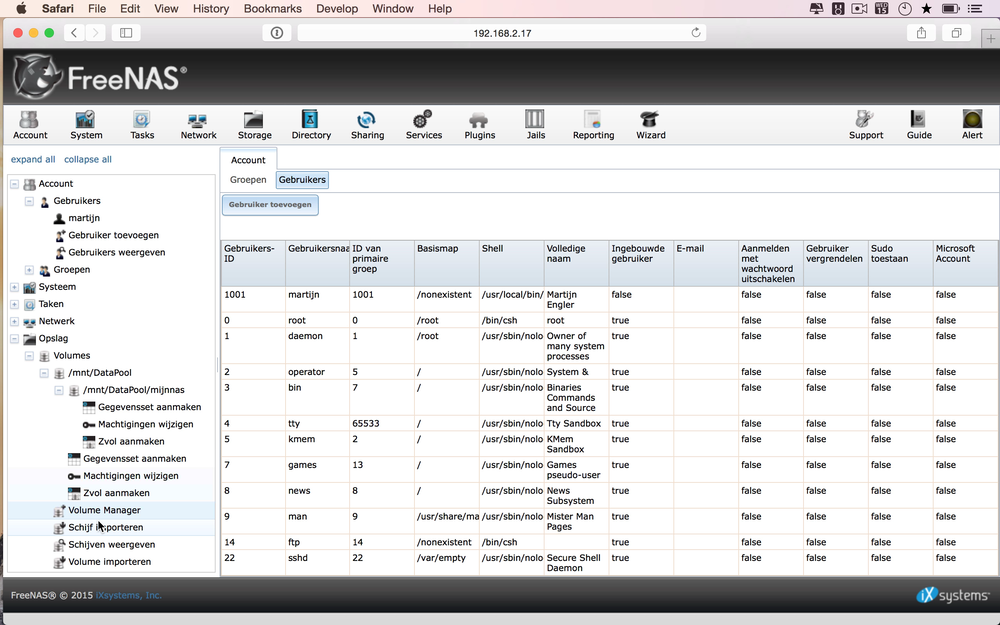Select the root user table row

[610, 320]
